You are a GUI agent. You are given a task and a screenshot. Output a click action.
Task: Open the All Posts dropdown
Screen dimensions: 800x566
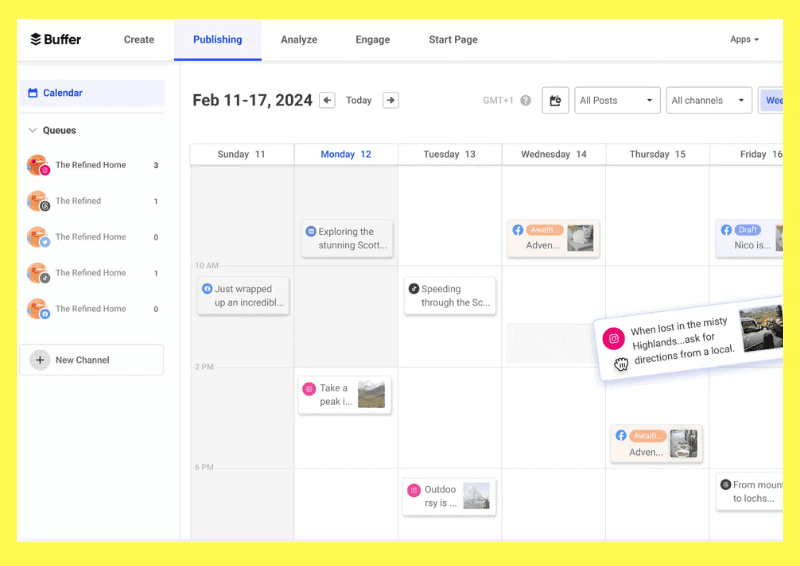click(617, 100)
